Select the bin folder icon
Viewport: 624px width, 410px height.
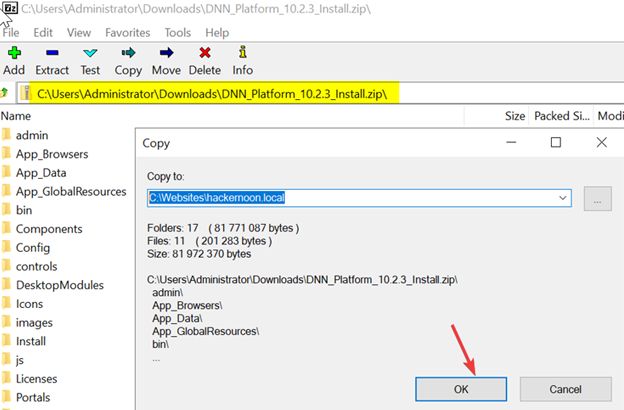click(x=6, y=210)
